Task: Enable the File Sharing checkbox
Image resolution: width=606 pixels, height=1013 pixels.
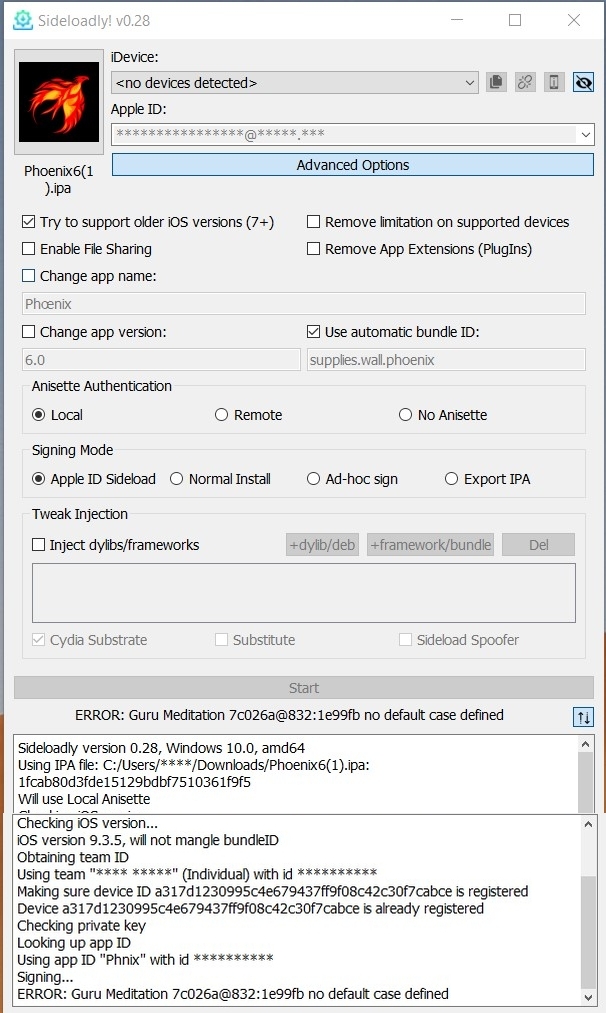Action: pyautogui.click(x=28, y=249)
